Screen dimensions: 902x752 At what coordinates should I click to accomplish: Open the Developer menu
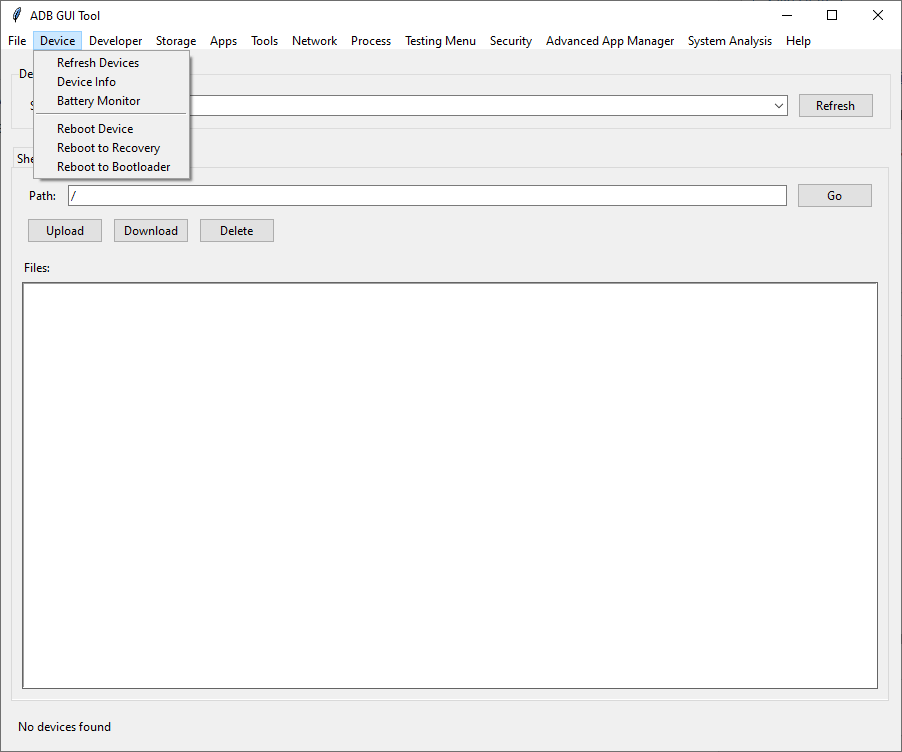point(115,41)
